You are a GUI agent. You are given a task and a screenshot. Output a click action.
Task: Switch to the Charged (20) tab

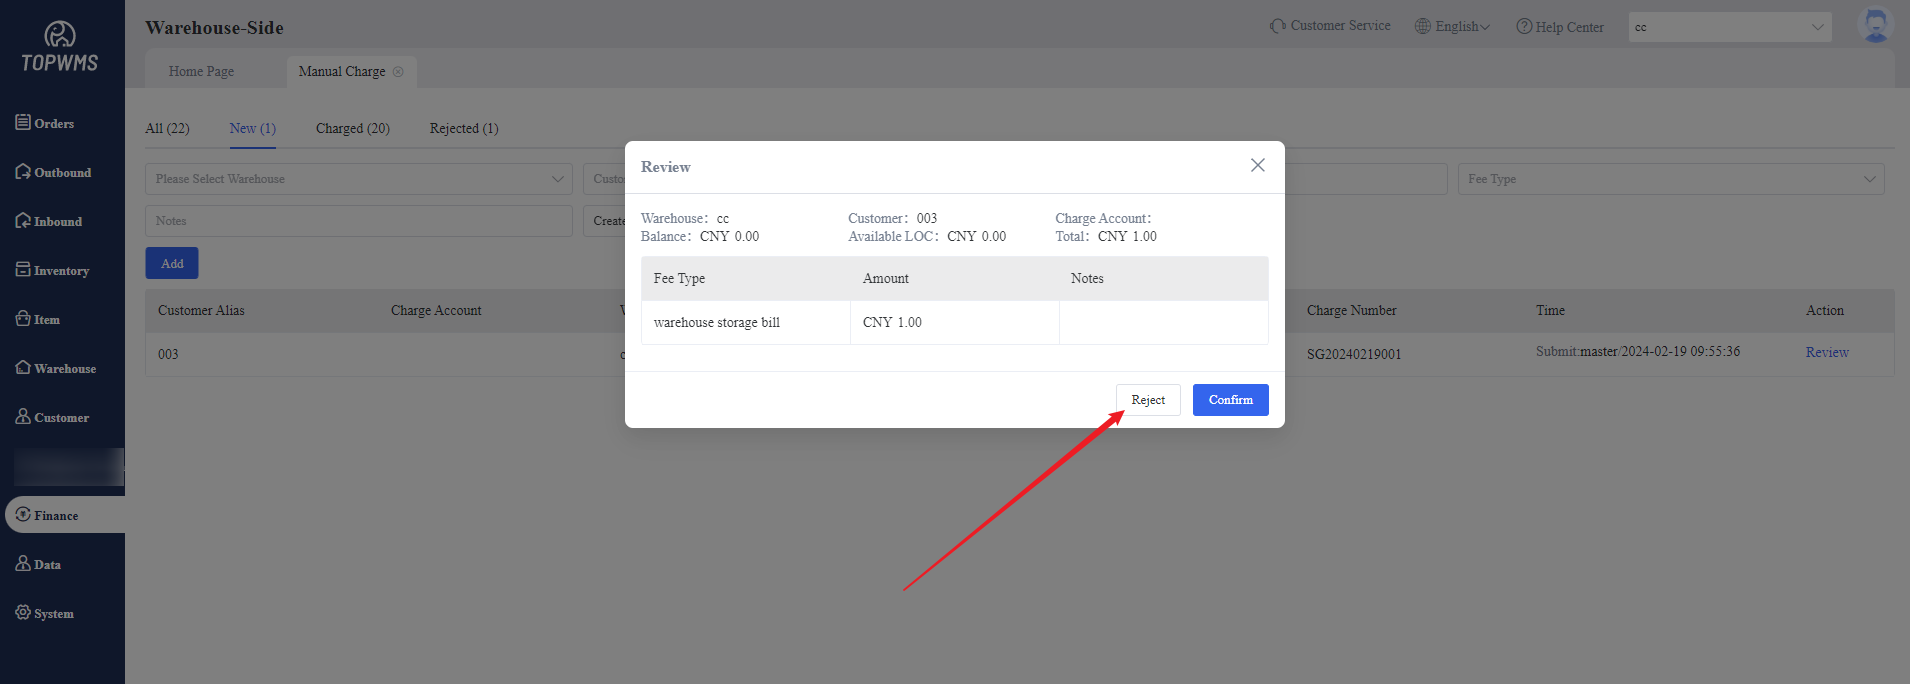coord(352,128)
